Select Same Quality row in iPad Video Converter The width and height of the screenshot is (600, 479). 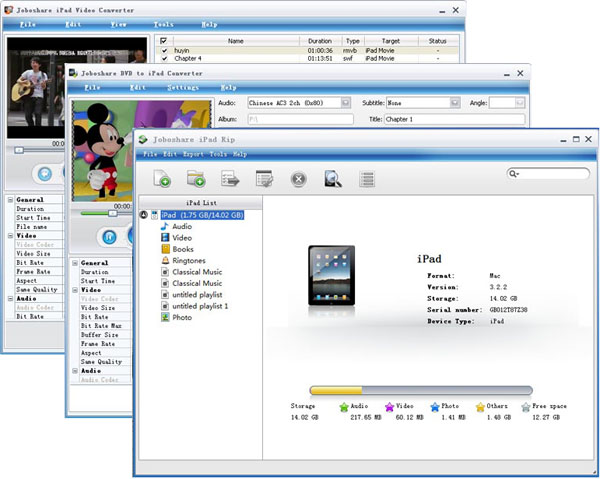point(38,290)
